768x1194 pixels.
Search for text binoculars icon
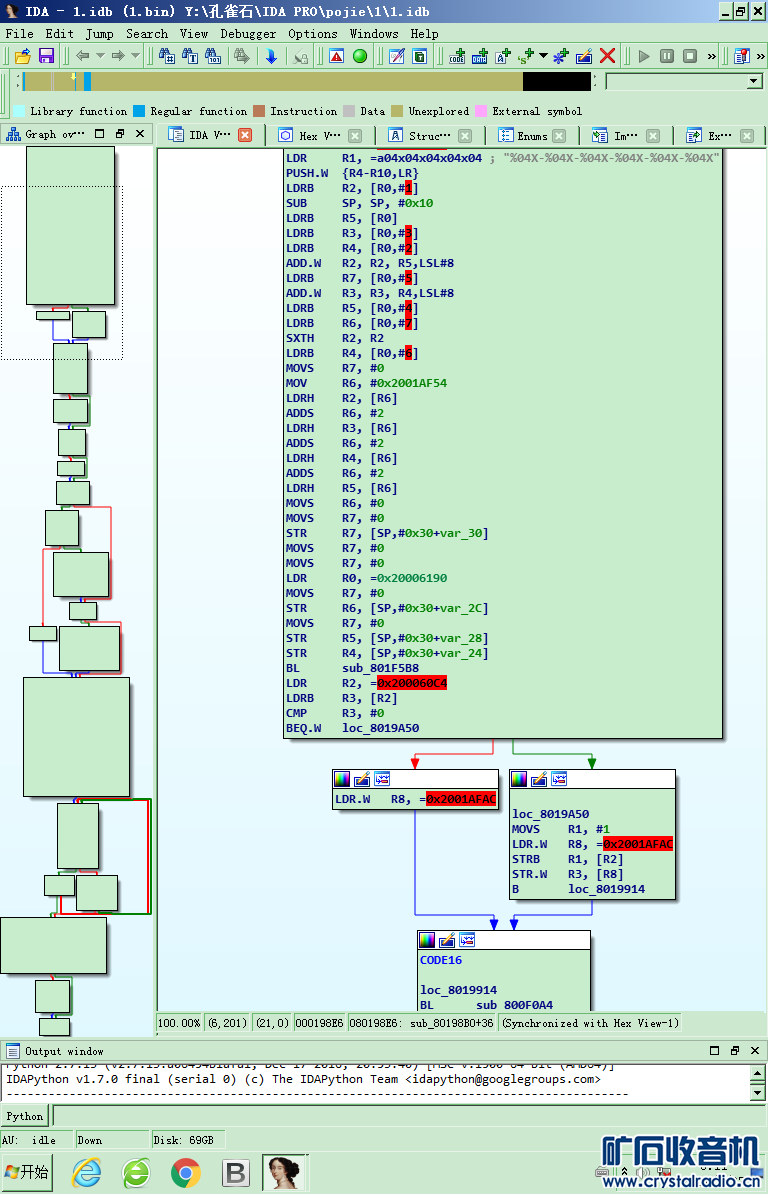(190, 56)
